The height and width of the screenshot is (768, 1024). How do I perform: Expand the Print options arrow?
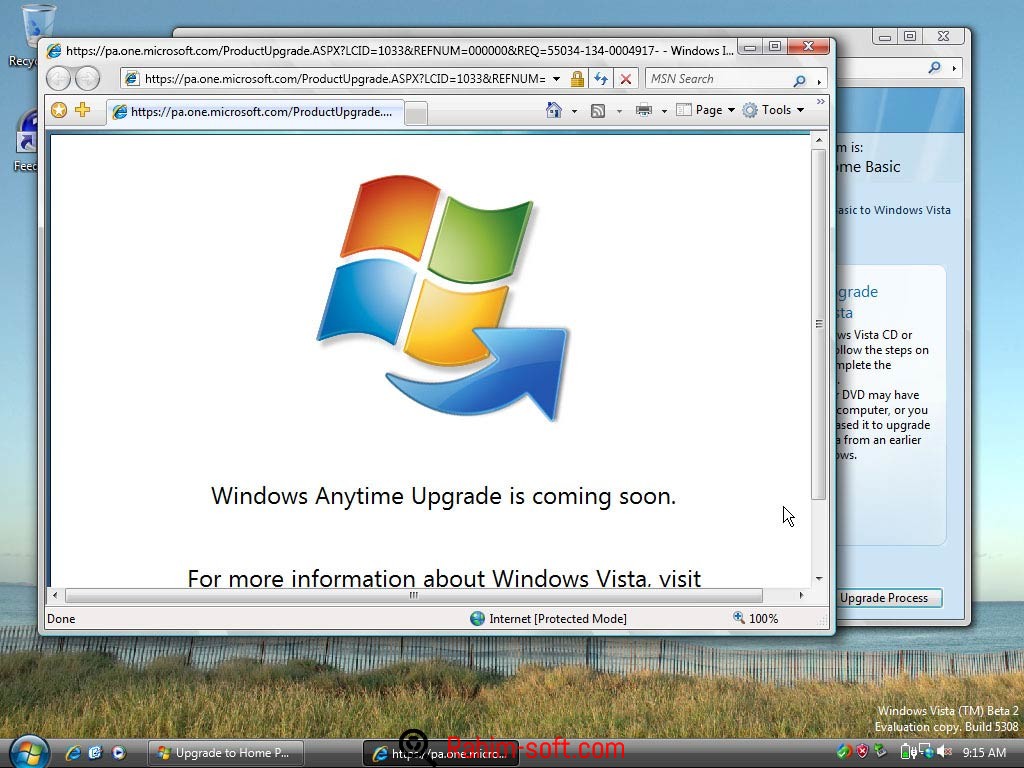664,111
